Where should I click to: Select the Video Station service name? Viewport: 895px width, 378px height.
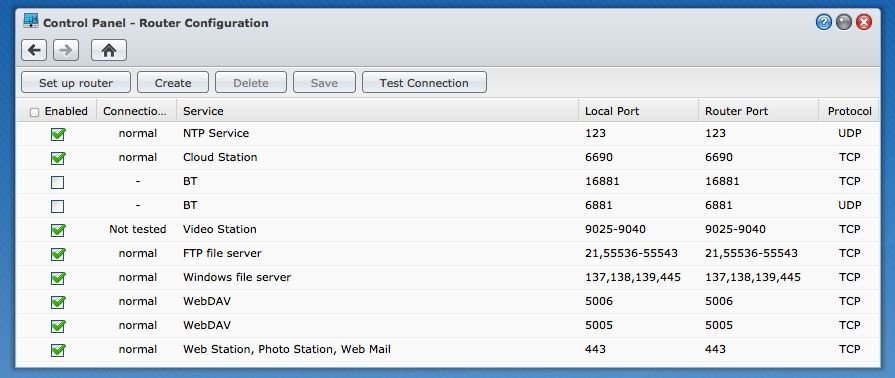(x=220, y=229)
